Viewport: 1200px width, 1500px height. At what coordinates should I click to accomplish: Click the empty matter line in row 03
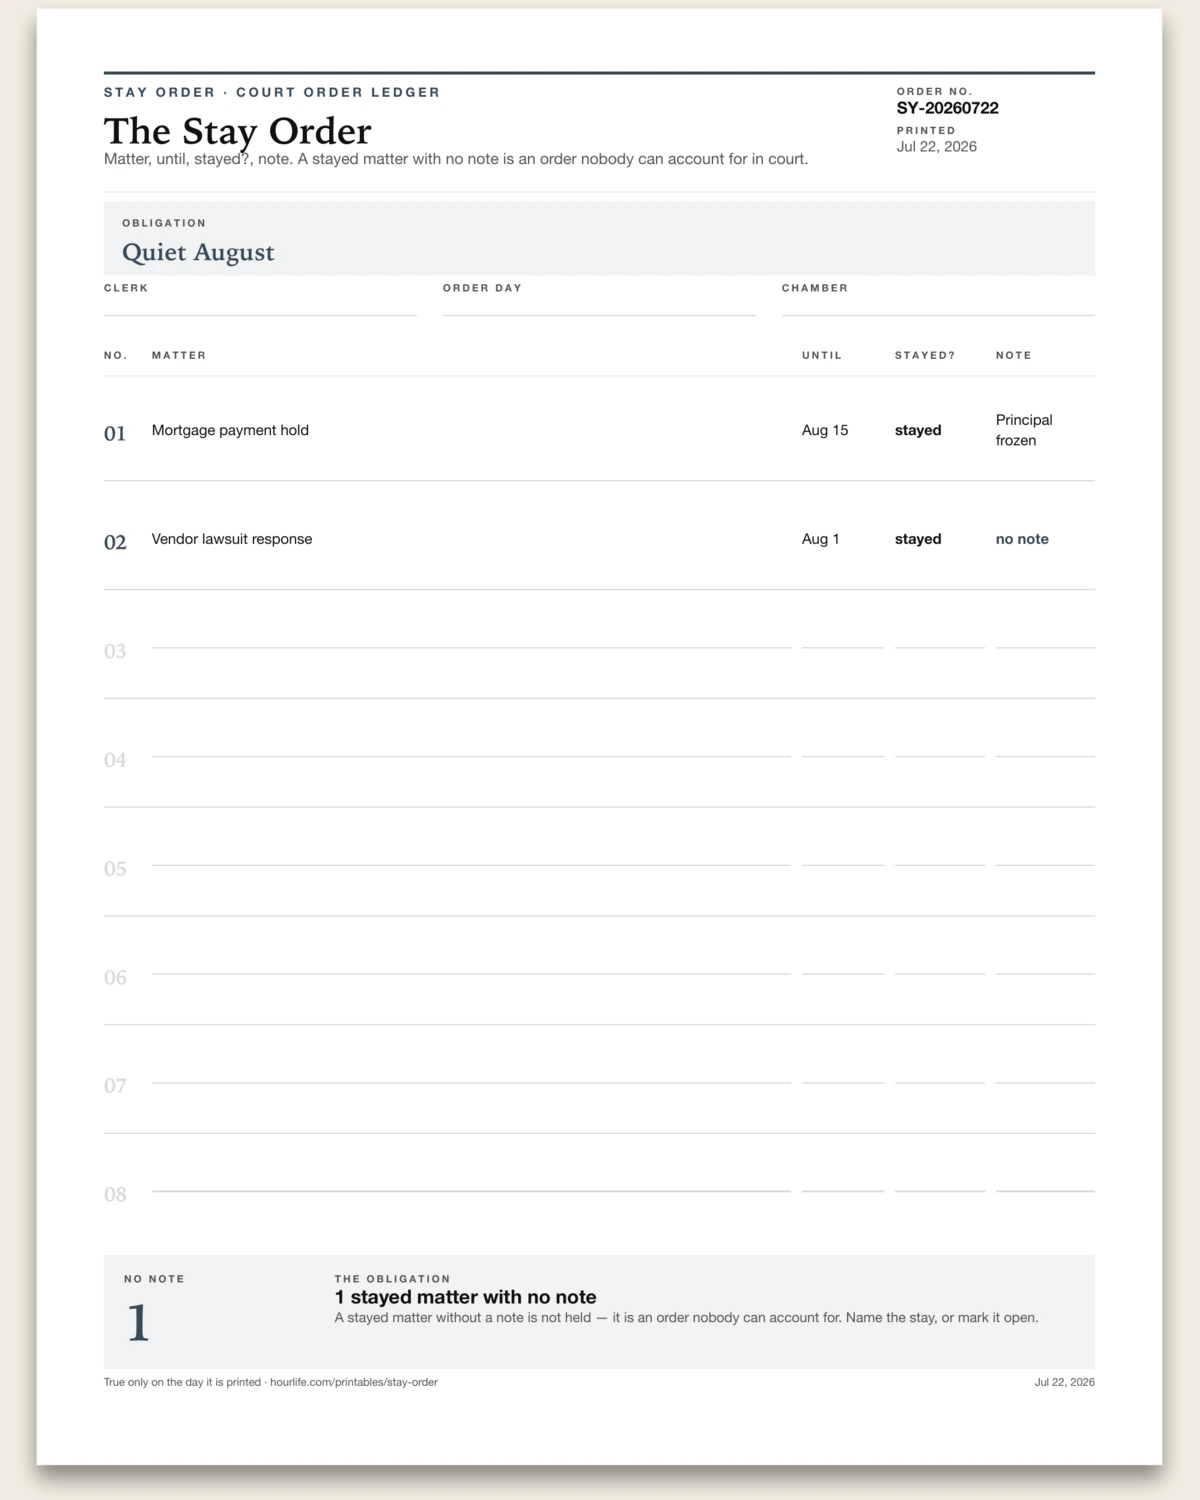[471, 647]
